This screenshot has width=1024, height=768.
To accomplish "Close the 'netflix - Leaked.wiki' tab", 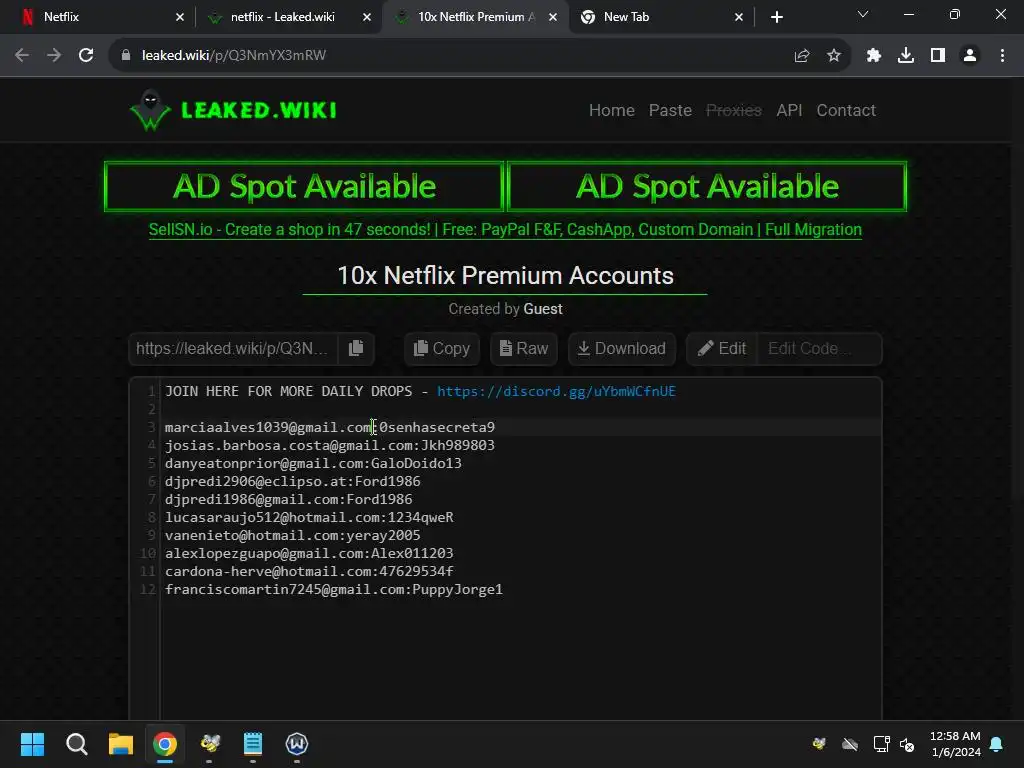I will [366, 18].
